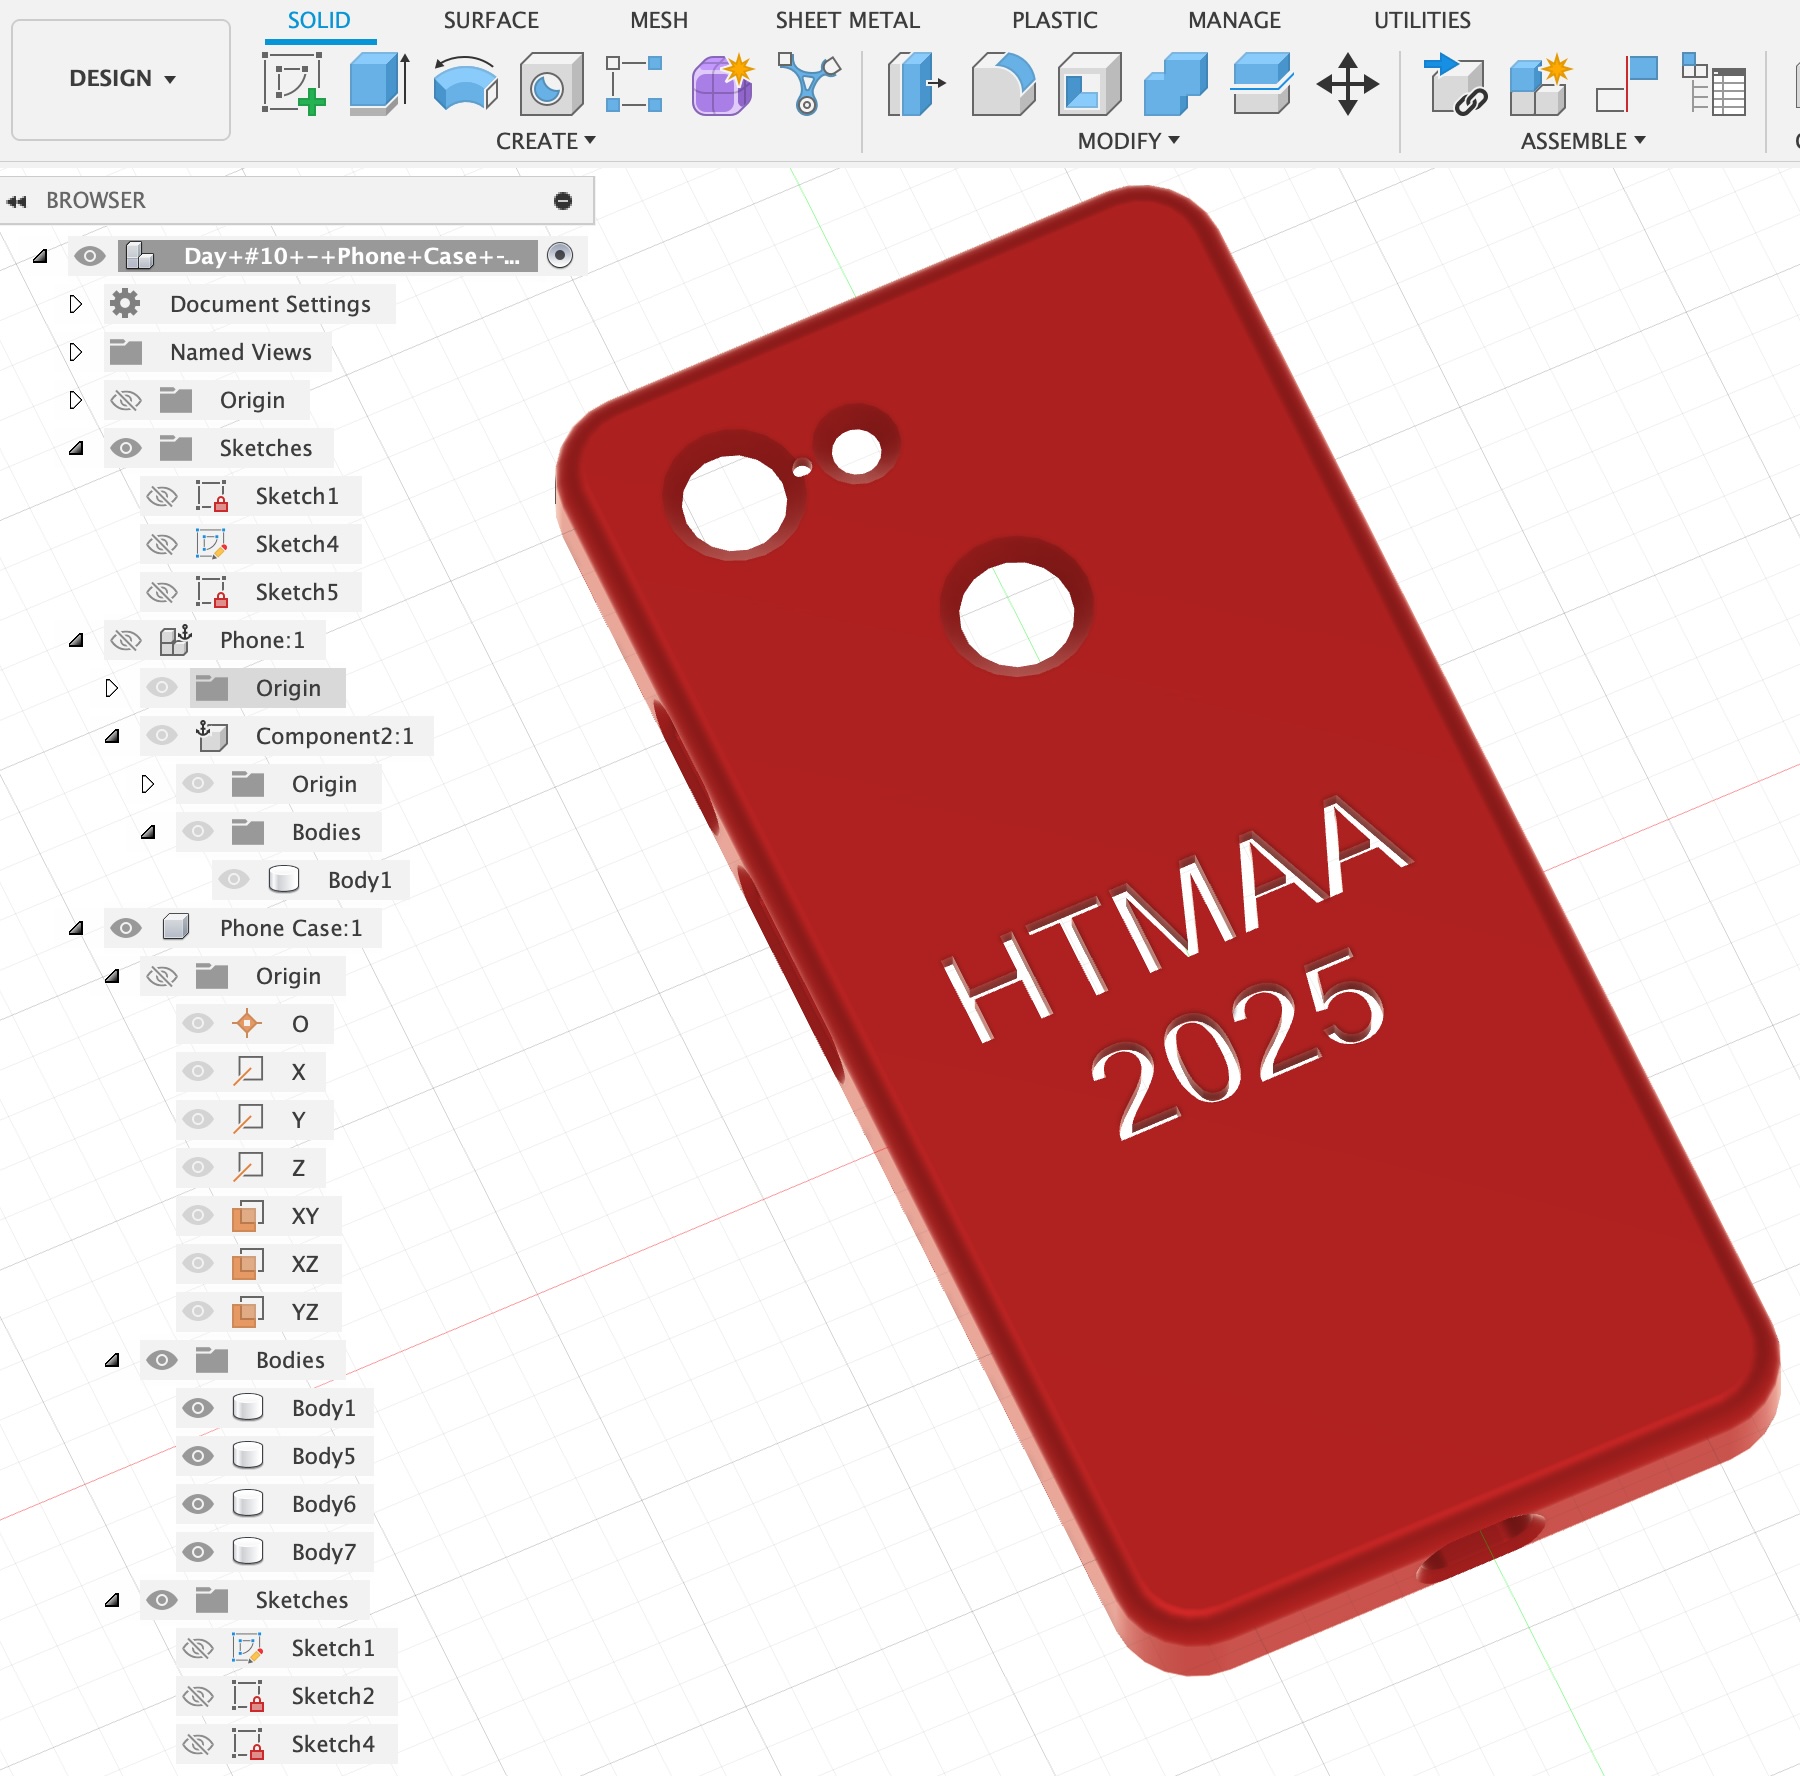Select Body7 in the browser tree

(323, 1552)
